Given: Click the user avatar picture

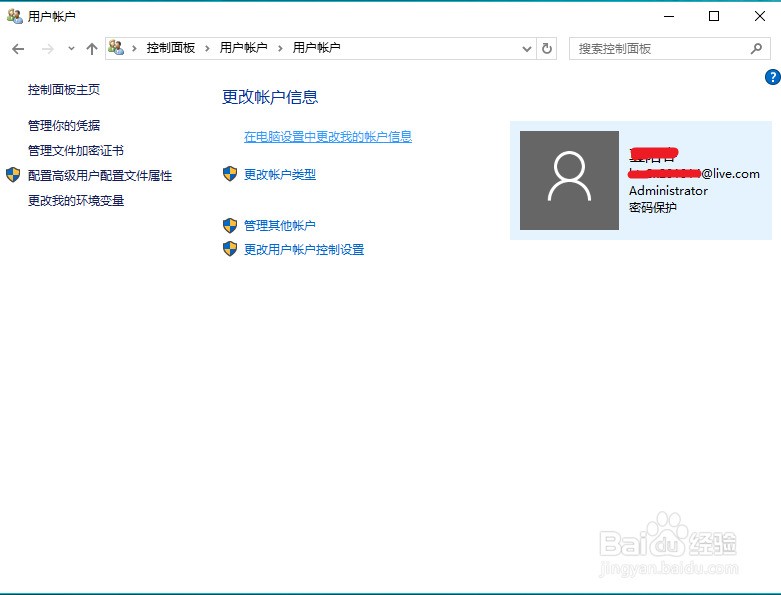Looking at the screenshot, I should pos(569,180).
